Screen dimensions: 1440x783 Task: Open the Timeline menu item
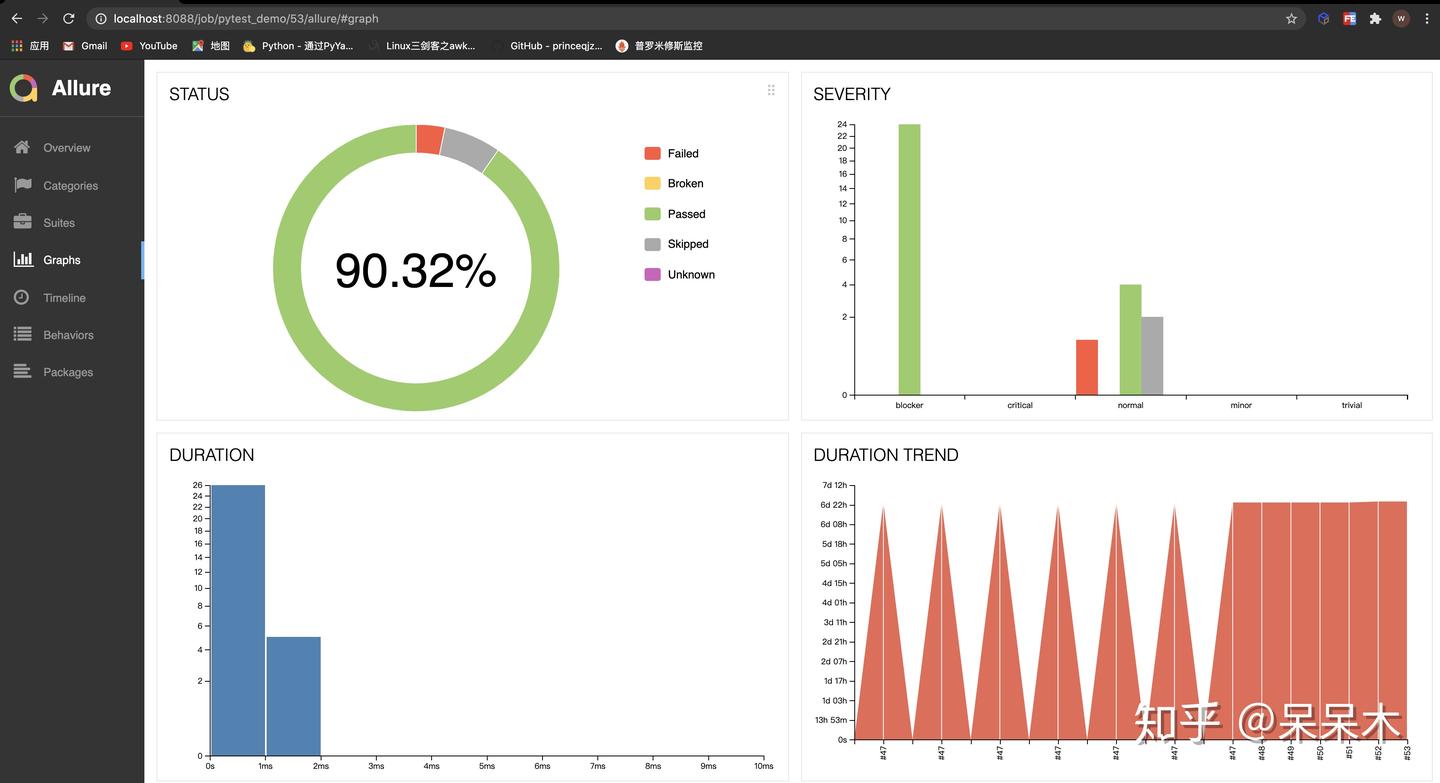tap(72, 297)
